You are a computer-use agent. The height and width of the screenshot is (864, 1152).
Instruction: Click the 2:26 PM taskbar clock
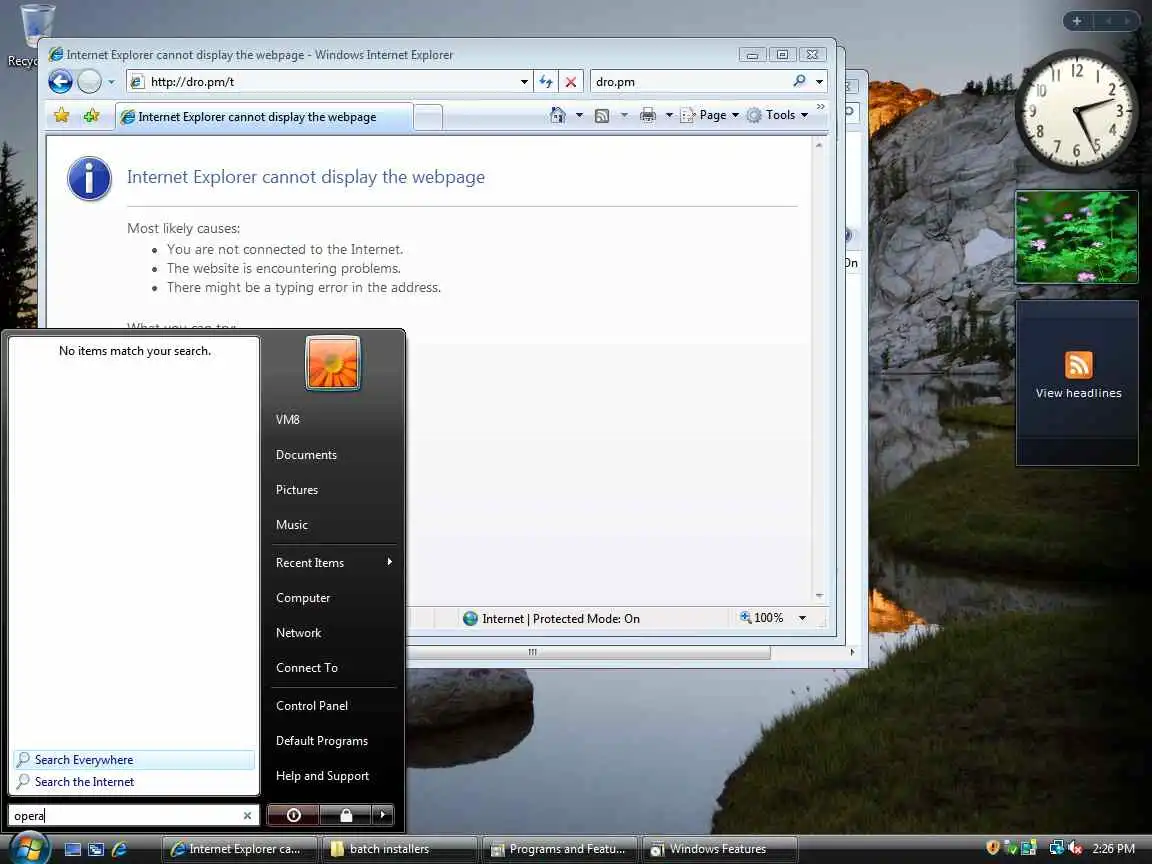(x=1113, y=849)
